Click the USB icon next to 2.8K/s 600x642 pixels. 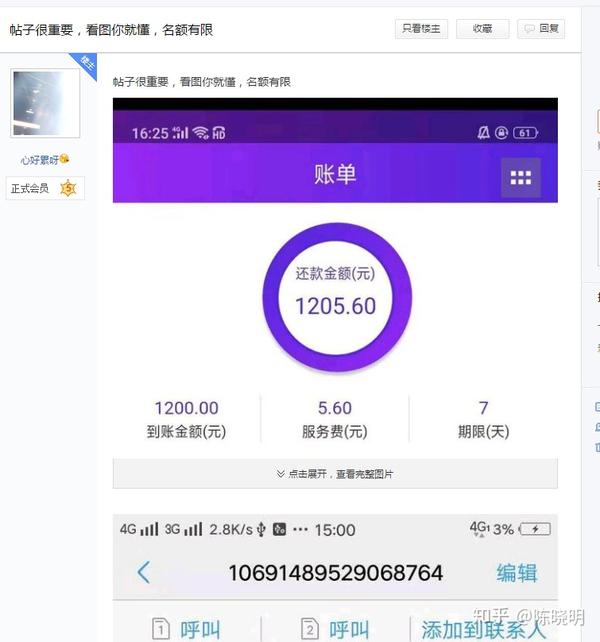[x=261, y=529]
